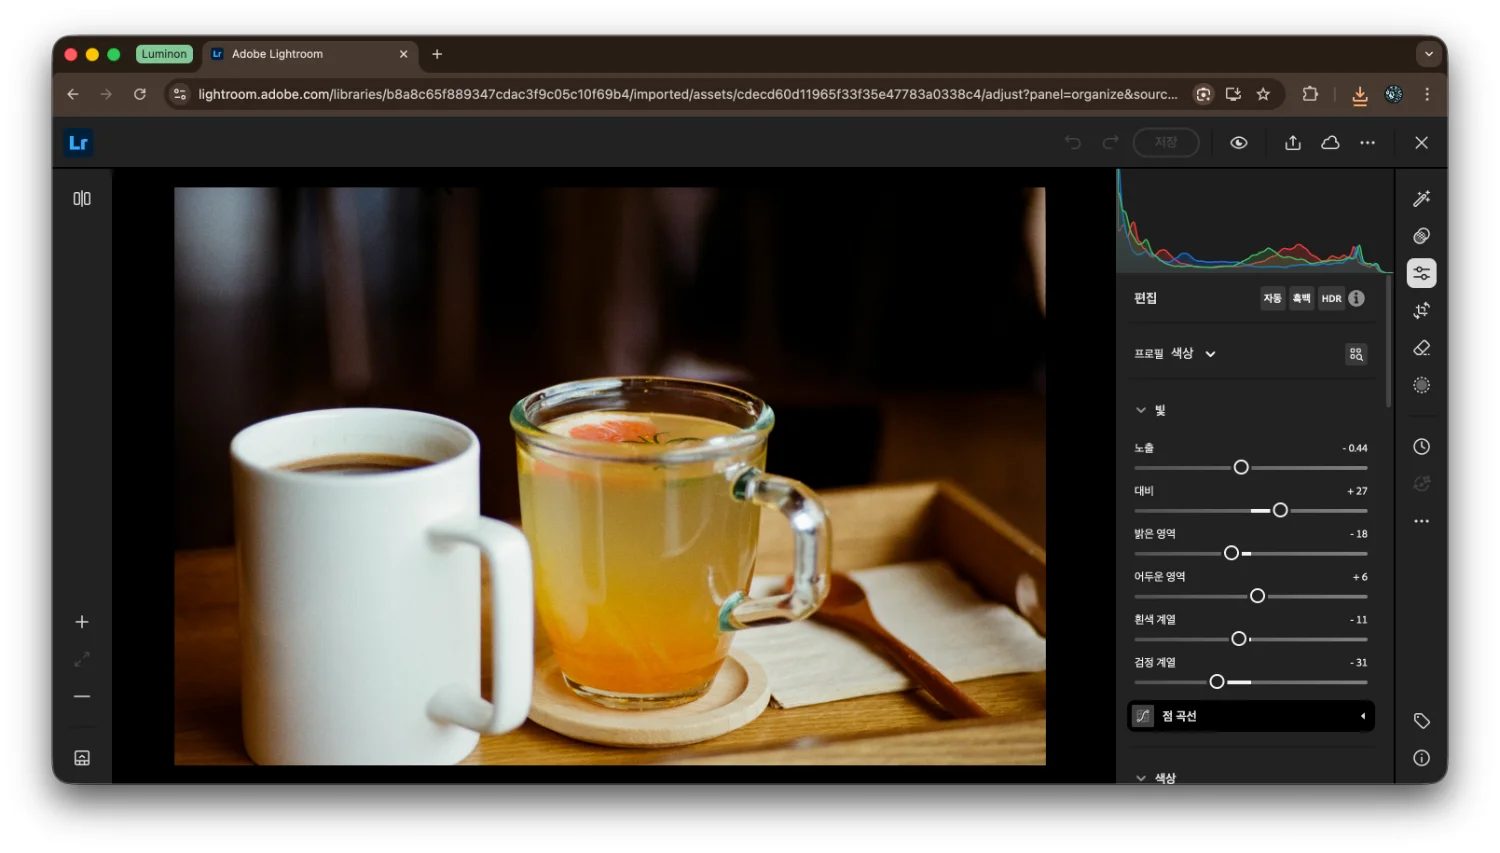Open the 프로필 색상 profile dropdown

pos(1176,354)
